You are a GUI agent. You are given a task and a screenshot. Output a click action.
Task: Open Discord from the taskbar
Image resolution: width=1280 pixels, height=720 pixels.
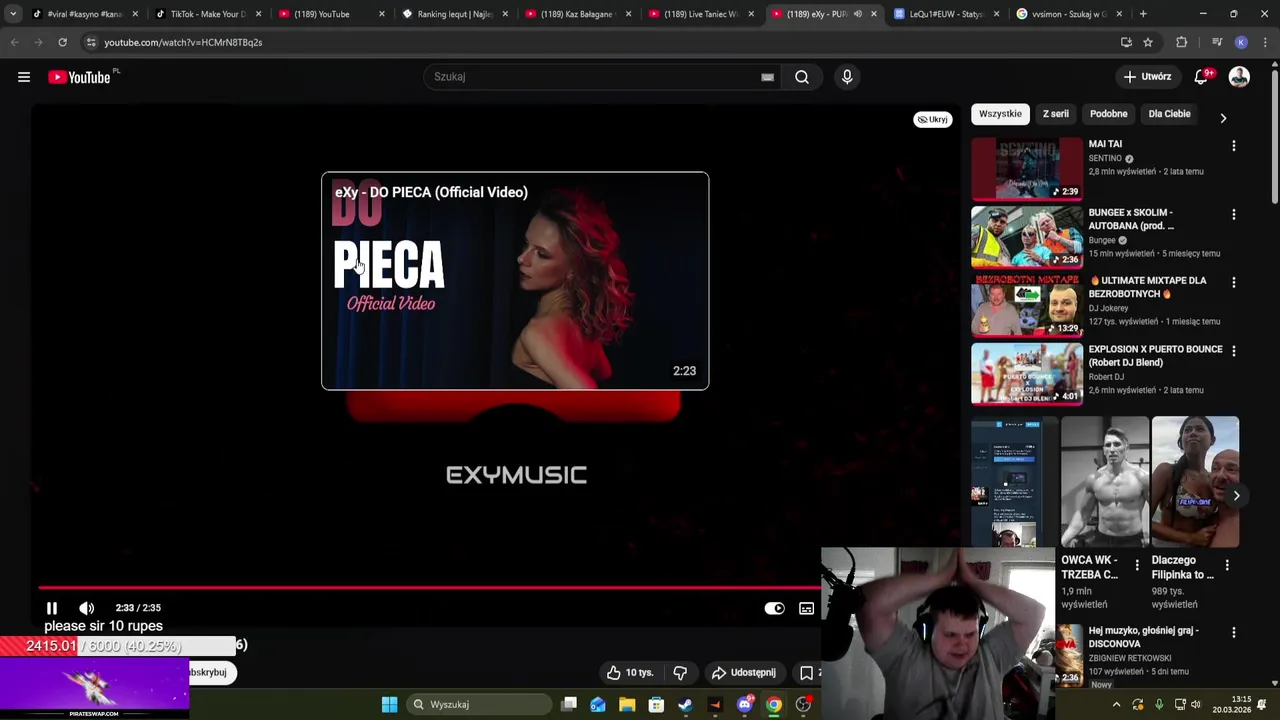(744, 704)
